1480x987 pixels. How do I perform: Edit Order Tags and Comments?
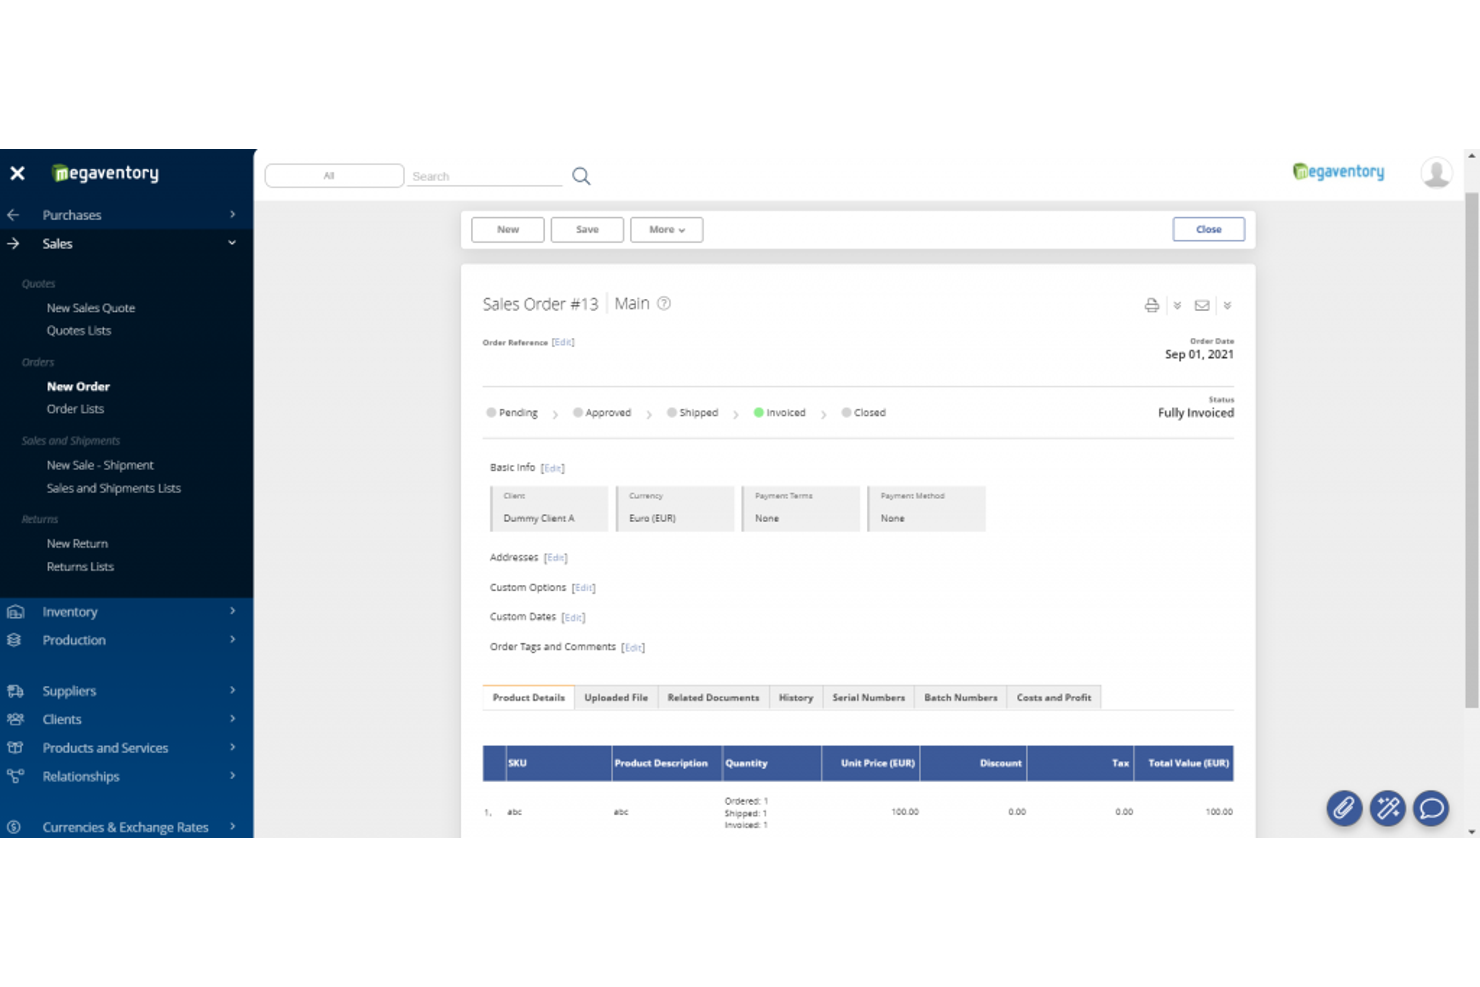pyautogui.click(x=633, y=647)
